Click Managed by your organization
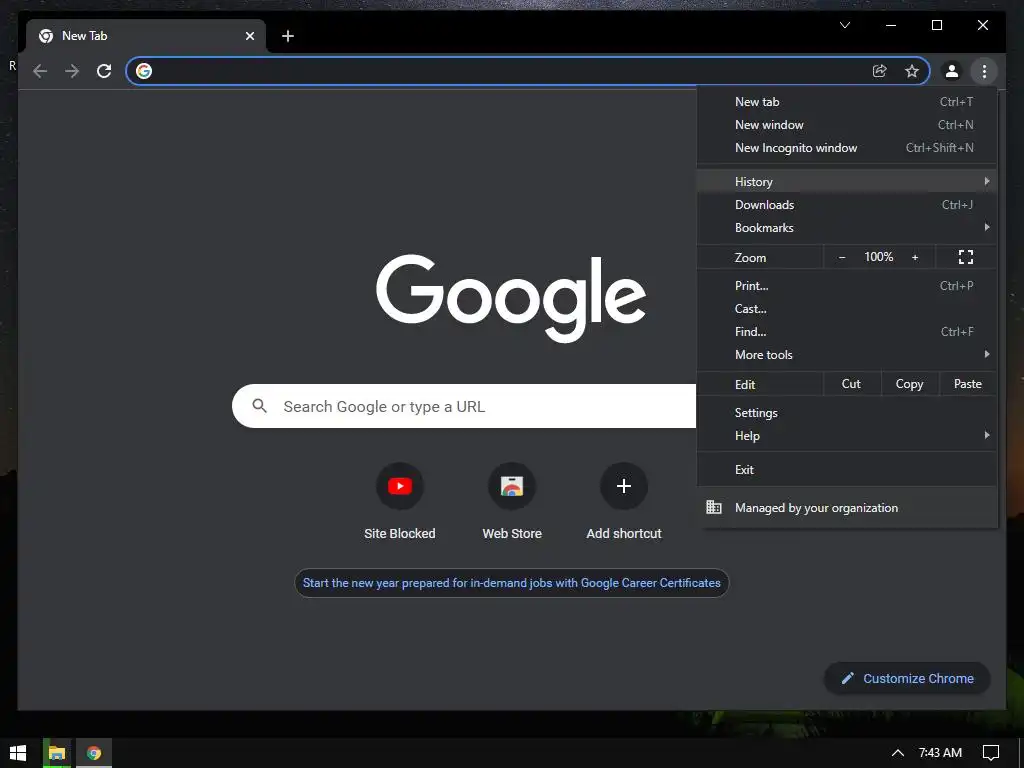The height and width of the screenshot is (768, 1024). pos(847,507)
